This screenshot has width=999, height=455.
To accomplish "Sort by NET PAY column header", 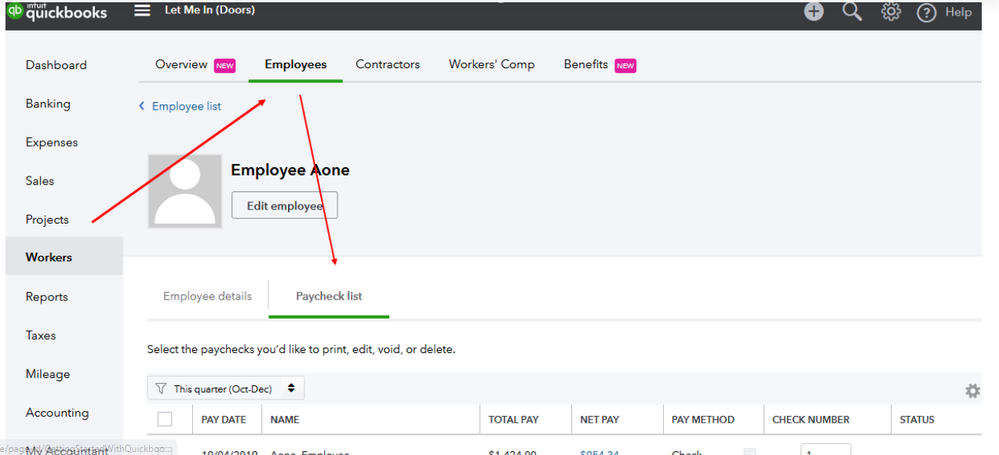I will pos(600,419).
